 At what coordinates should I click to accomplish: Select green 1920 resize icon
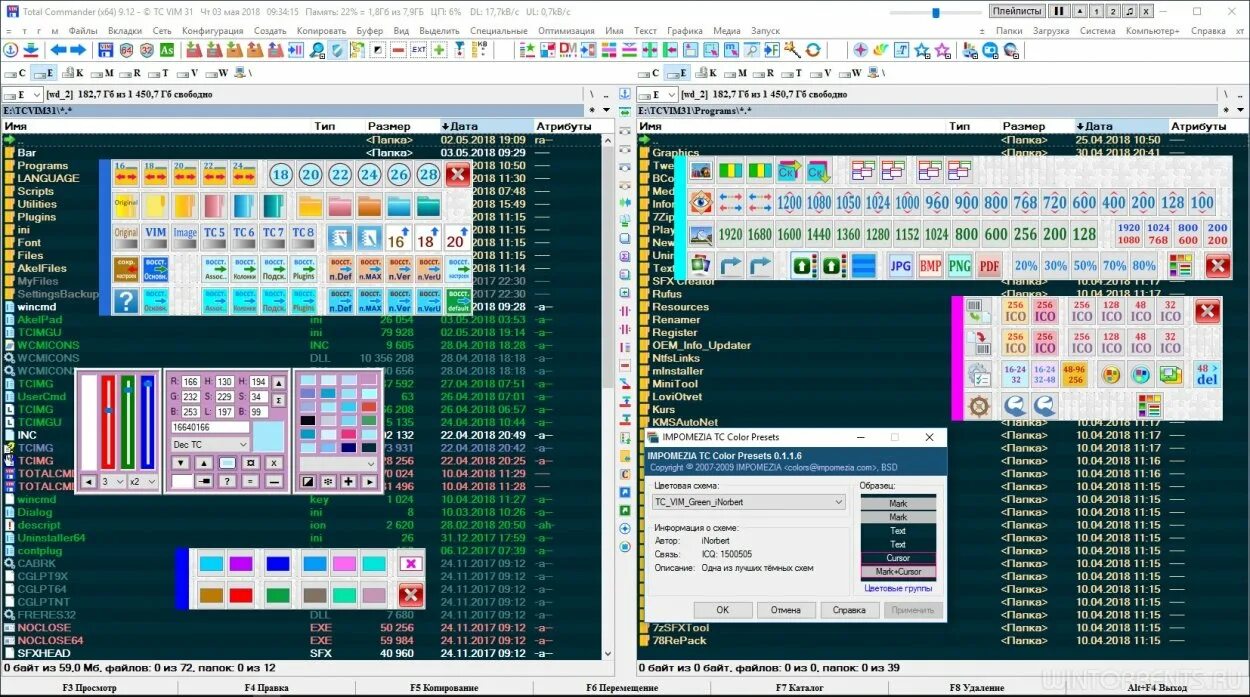click(731, 234)
